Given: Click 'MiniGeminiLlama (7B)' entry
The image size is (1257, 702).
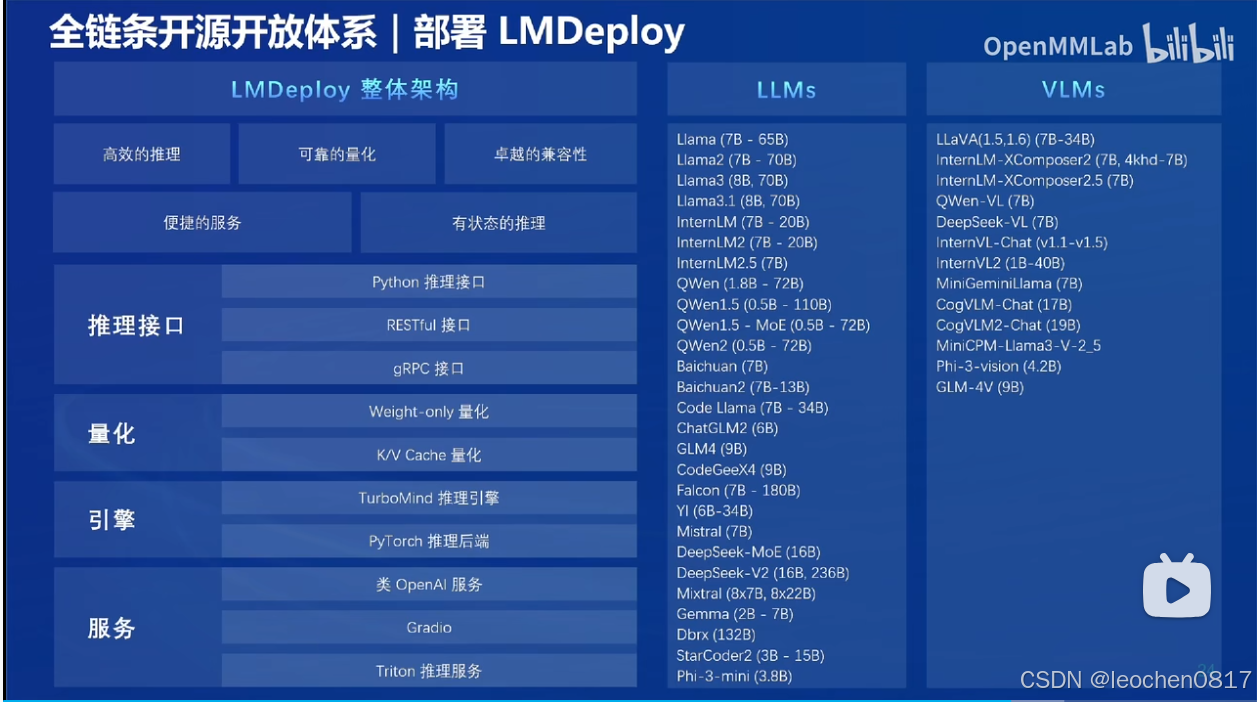Looking at the screenshot, I should pyautogui.click(x=1009, y=284).
